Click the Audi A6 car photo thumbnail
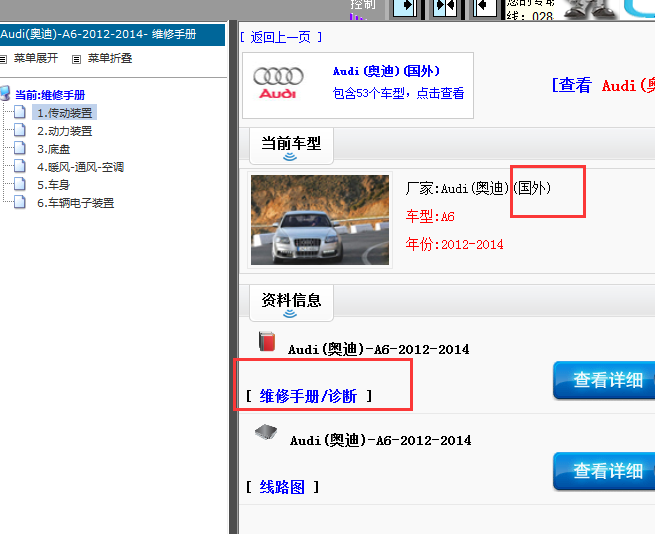The height and width of the screenshot is (534, 655). click(320, 220)
